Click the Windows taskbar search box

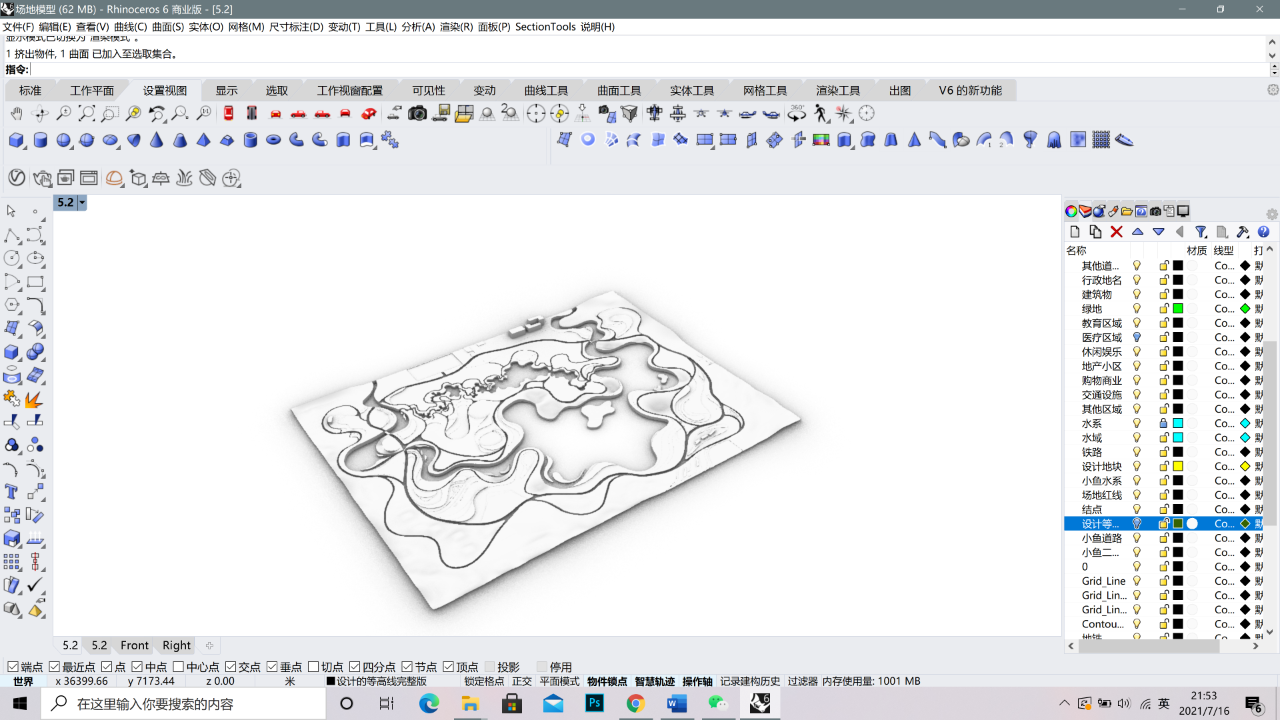pos(183,704)
